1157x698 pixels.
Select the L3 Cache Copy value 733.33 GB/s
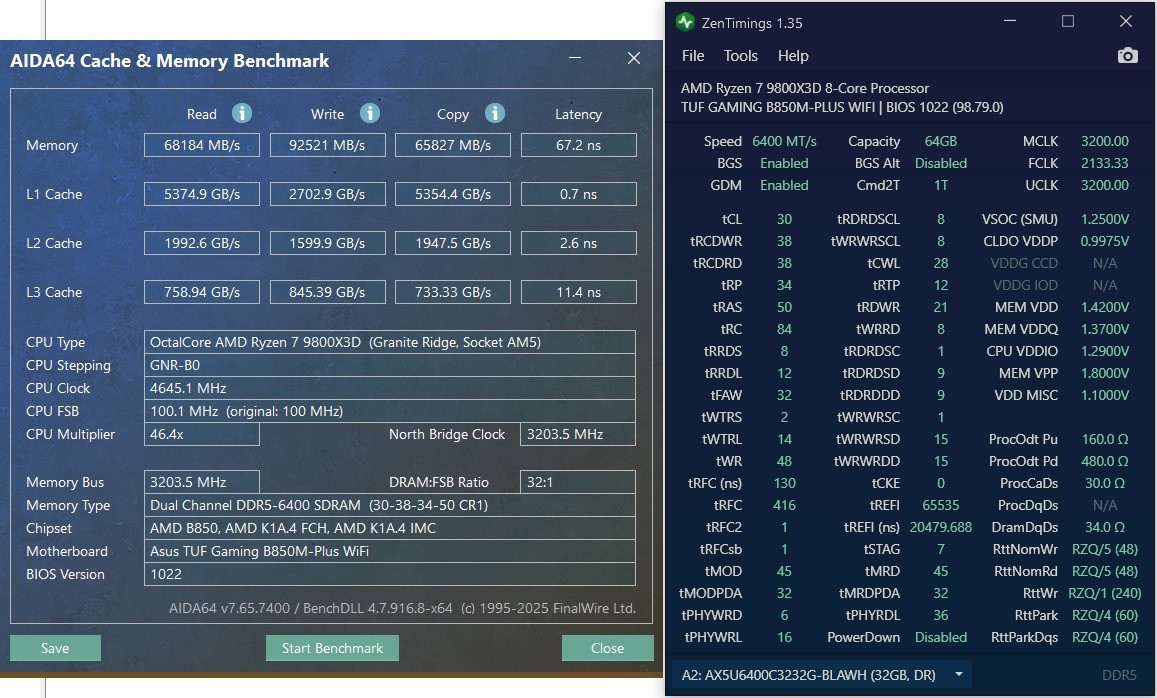453,292
